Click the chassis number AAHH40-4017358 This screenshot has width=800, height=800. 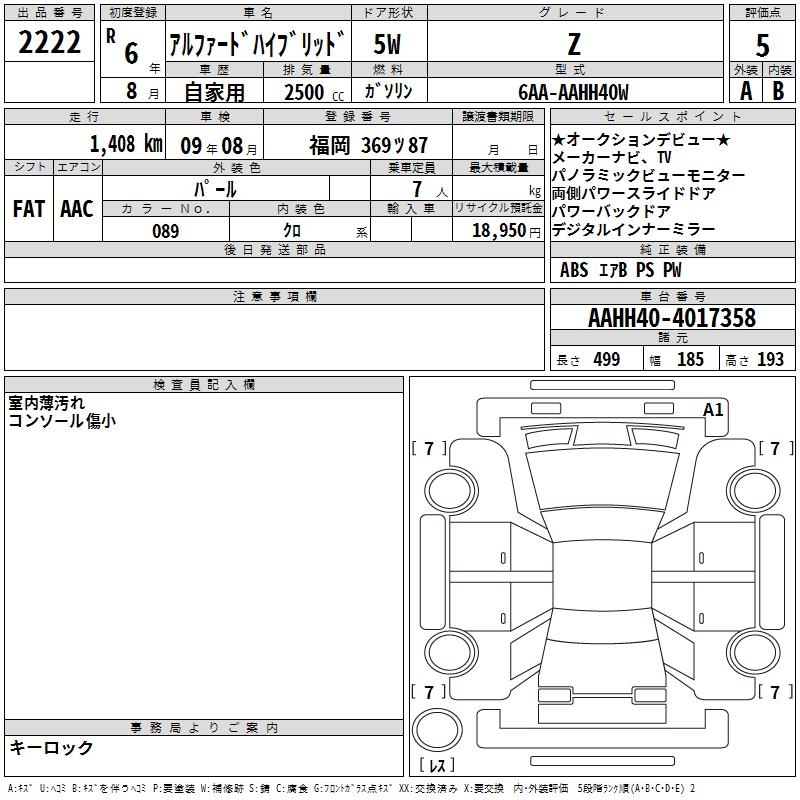point(671,319)
